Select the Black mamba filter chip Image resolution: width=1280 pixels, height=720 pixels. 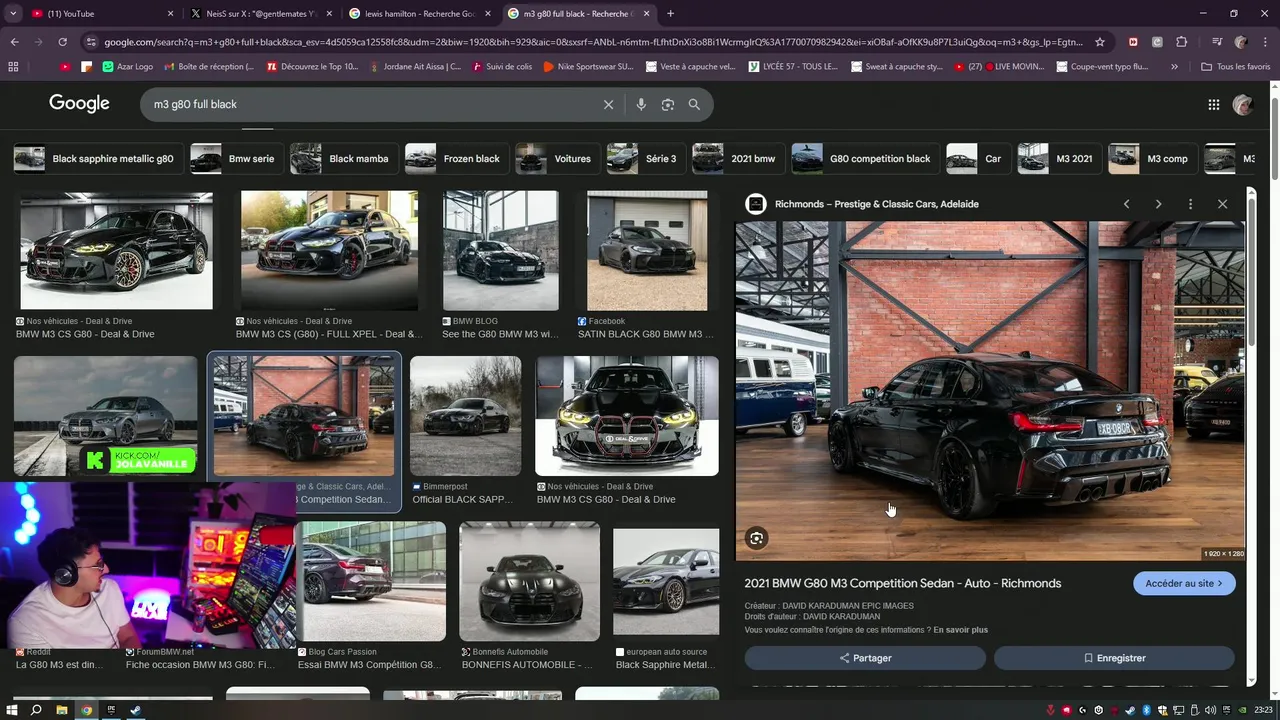coord(343,159)
